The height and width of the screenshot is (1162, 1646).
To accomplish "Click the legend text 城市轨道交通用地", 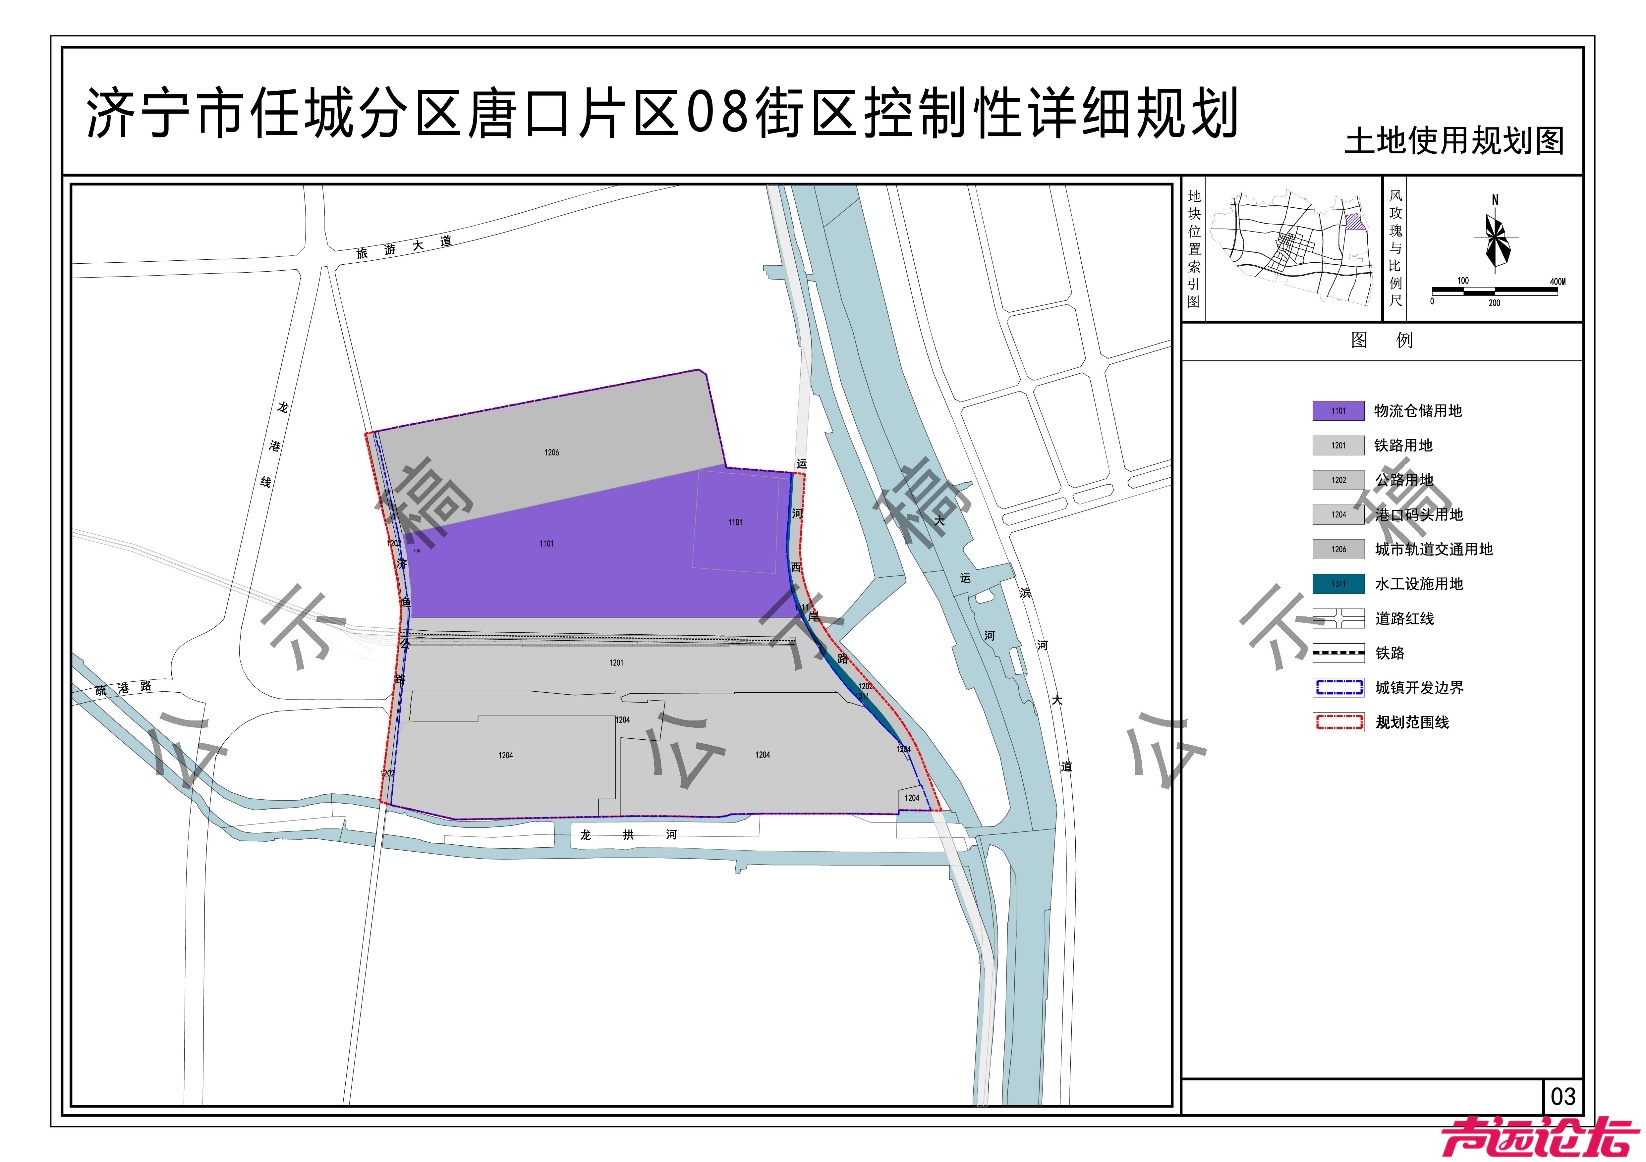I will [x=1433, y=549].
